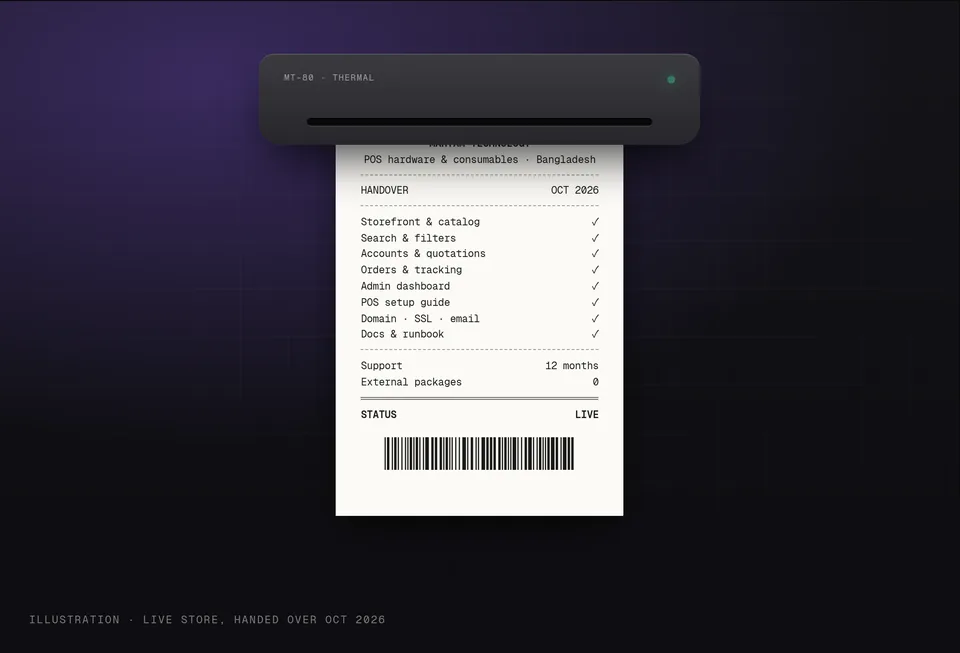Screen dimensions: 960x653
Task: Click the 'Search & filters' line item
Action: [408, 238]
